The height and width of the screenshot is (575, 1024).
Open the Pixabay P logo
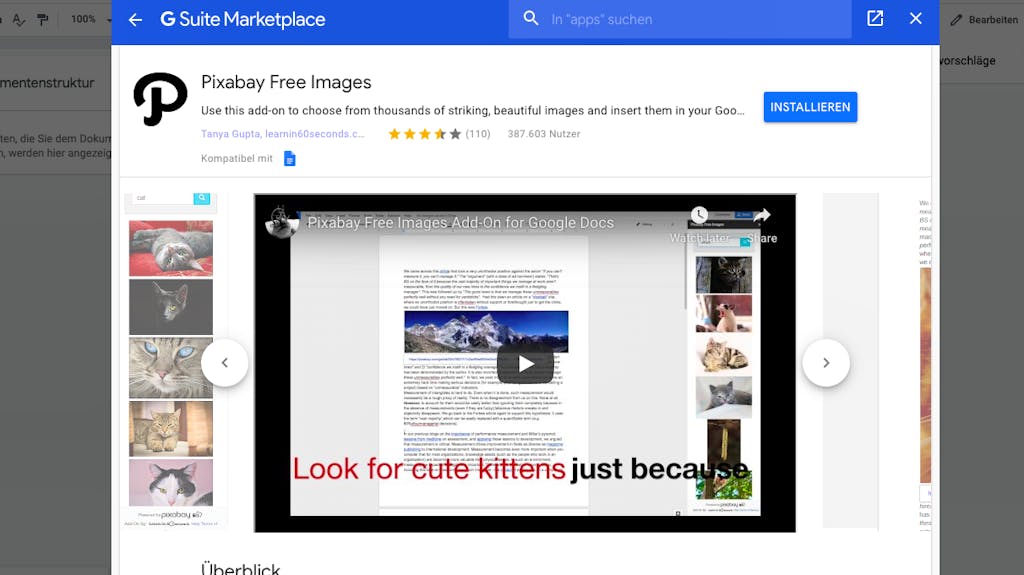click(160, 99)
